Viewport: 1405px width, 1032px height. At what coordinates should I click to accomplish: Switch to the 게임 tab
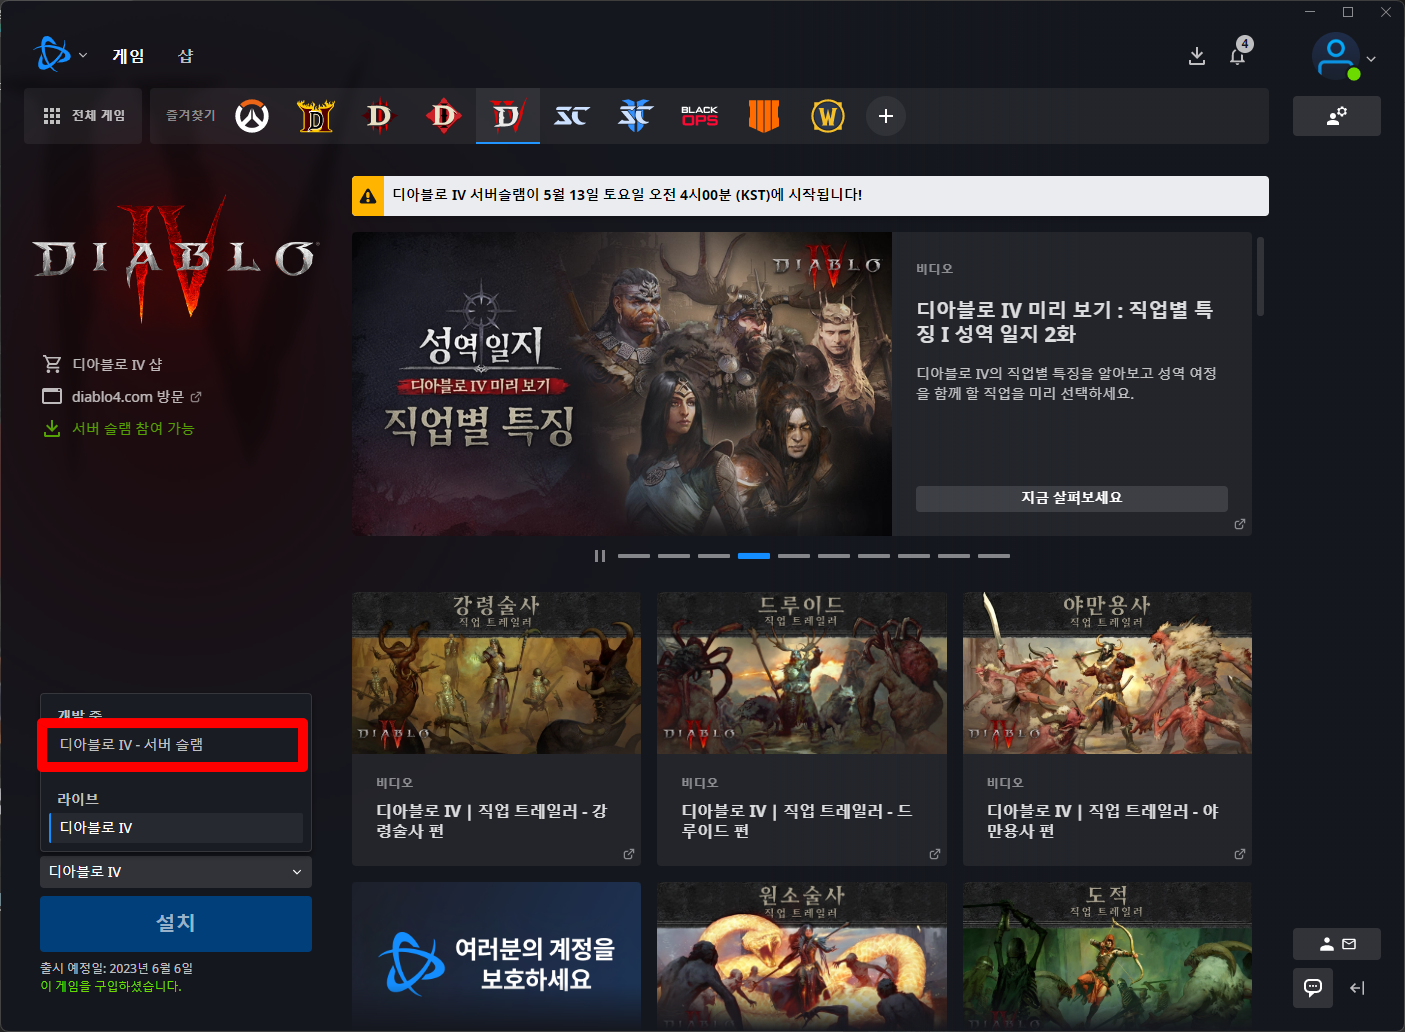coord(128,56)
